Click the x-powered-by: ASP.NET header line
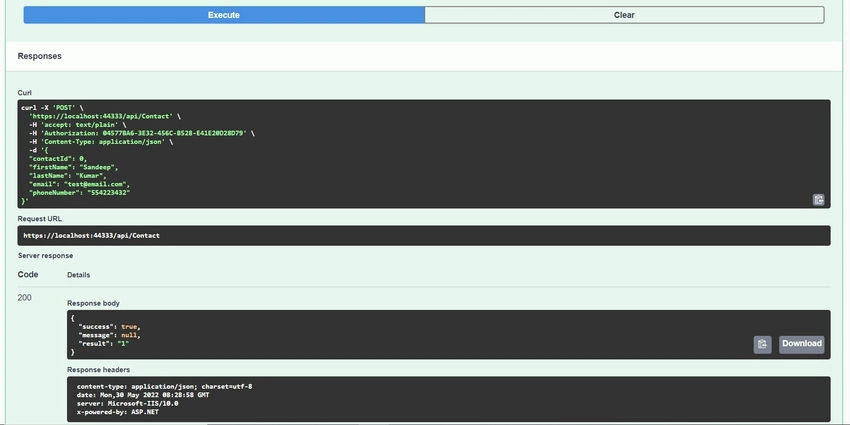This screenshot has width=850, height=425. click(x=118, y=412)
